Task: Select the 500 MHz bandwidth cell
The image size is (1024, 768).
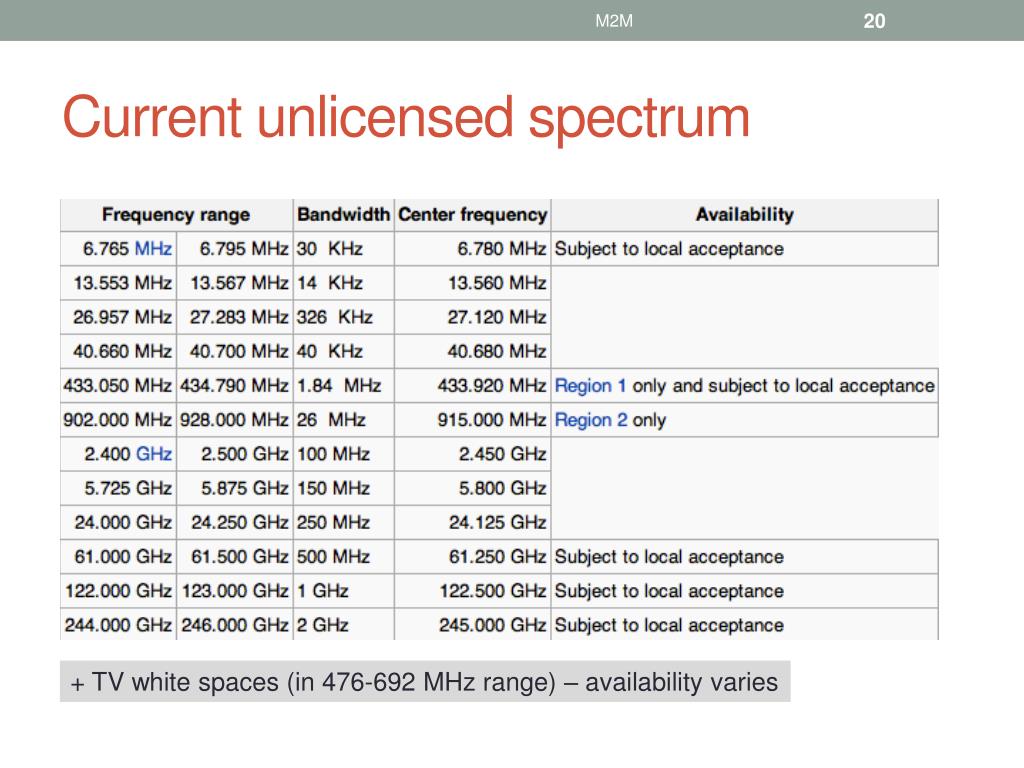Action: tap(344, 556)
